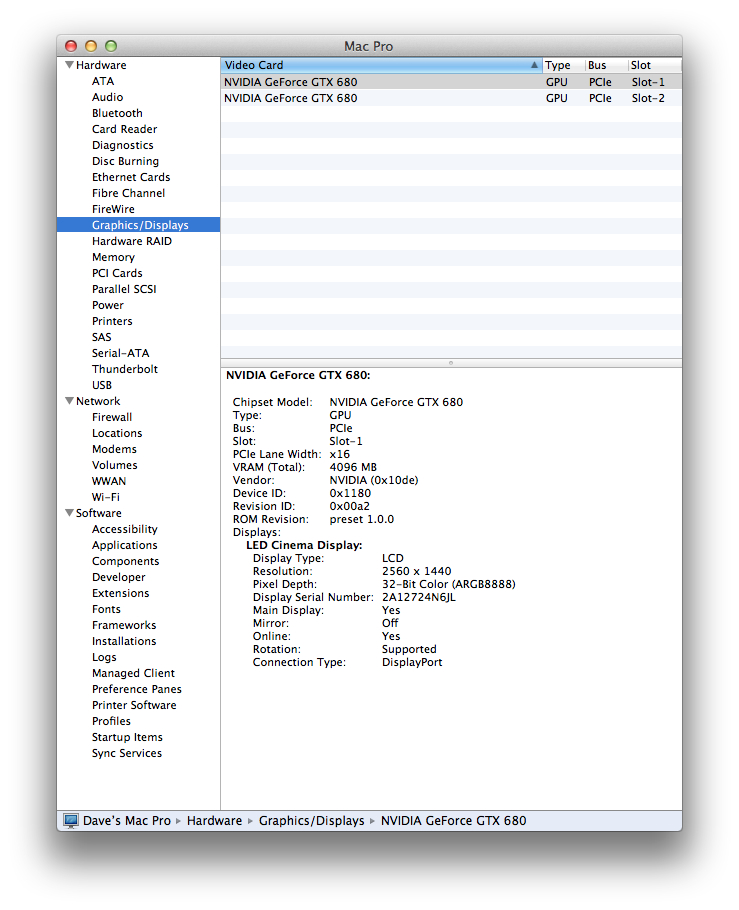Select Wi-Fi in the sidebar
Screen dimensions: 739x910
pos(106,497)
